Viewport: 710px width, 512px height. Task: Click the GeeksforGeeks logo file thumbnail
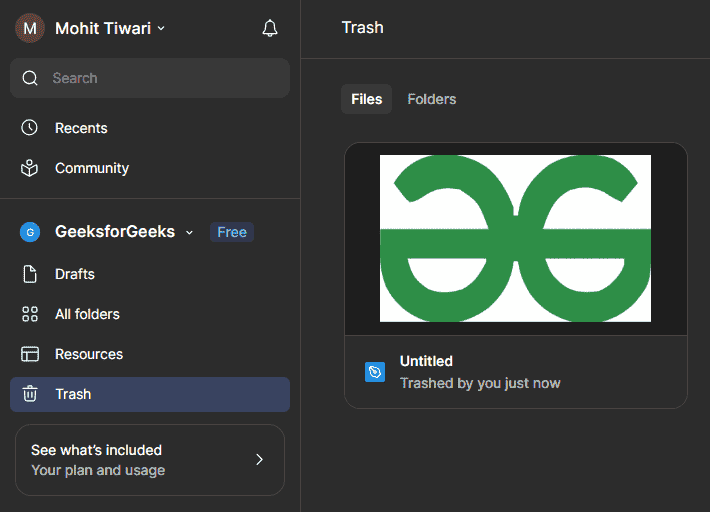click(x=515, y=239)
